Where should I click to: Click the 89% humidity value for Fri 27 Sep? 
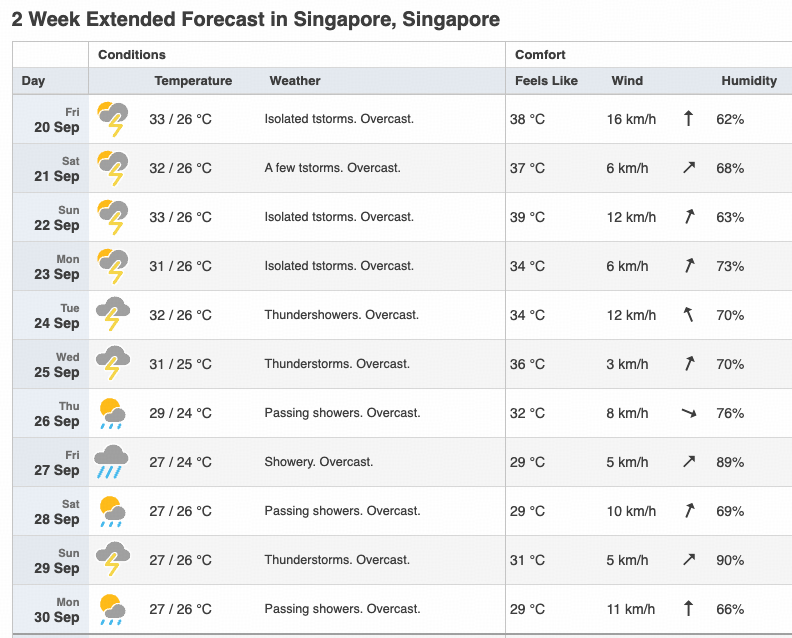[x=730, y=462]
